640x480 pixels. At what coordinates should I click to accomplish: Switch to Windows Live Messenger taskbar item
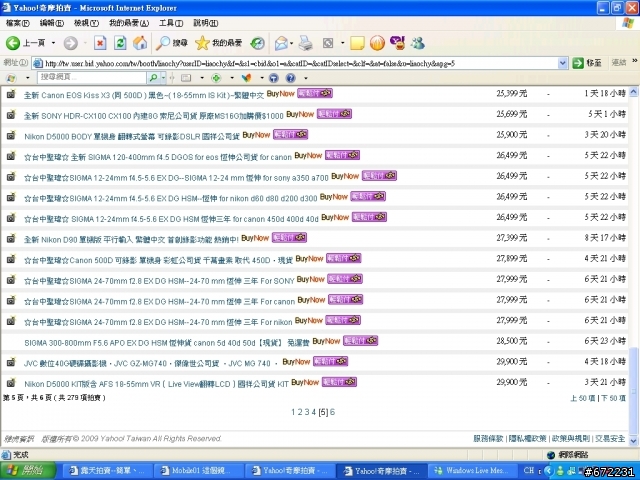pos(472,471)
